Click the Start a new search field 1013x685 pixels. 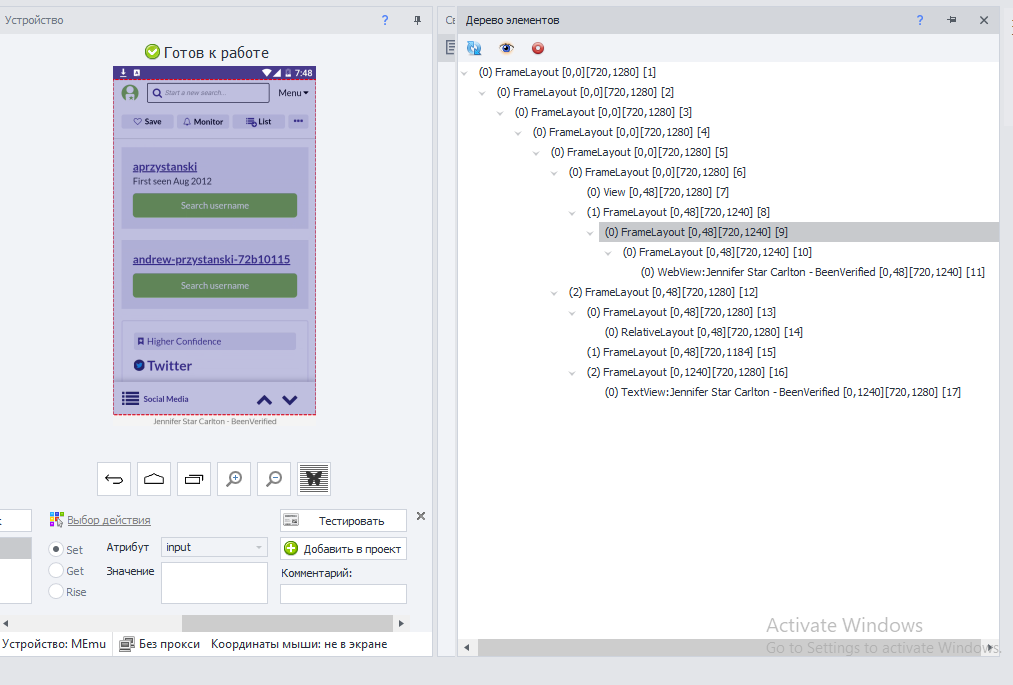[208, 93]
